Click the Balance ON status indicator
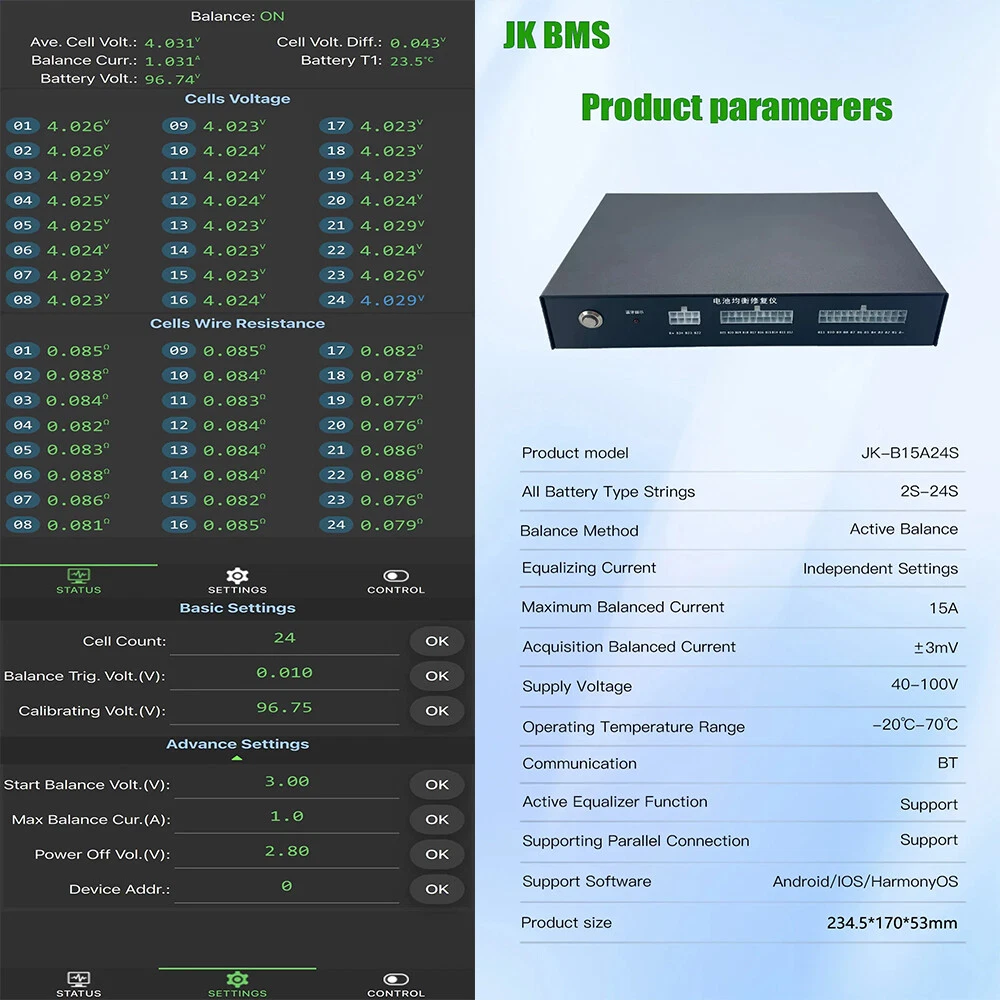 272,16
